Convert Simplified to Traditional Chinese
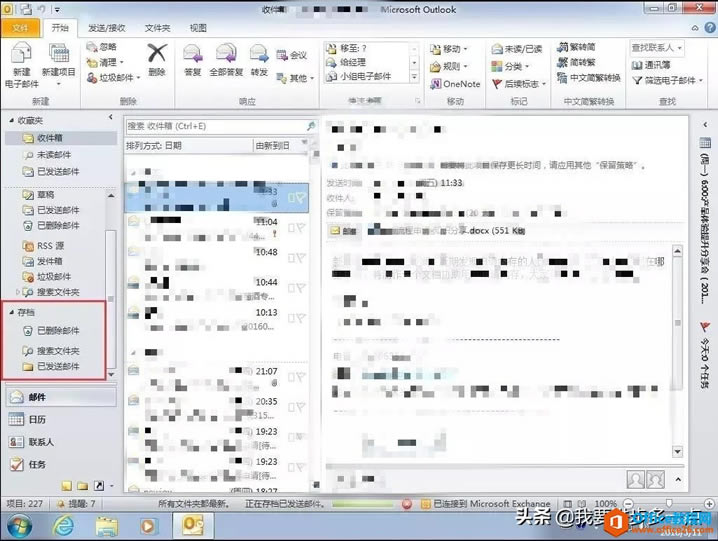 click(x=576, y=62)
